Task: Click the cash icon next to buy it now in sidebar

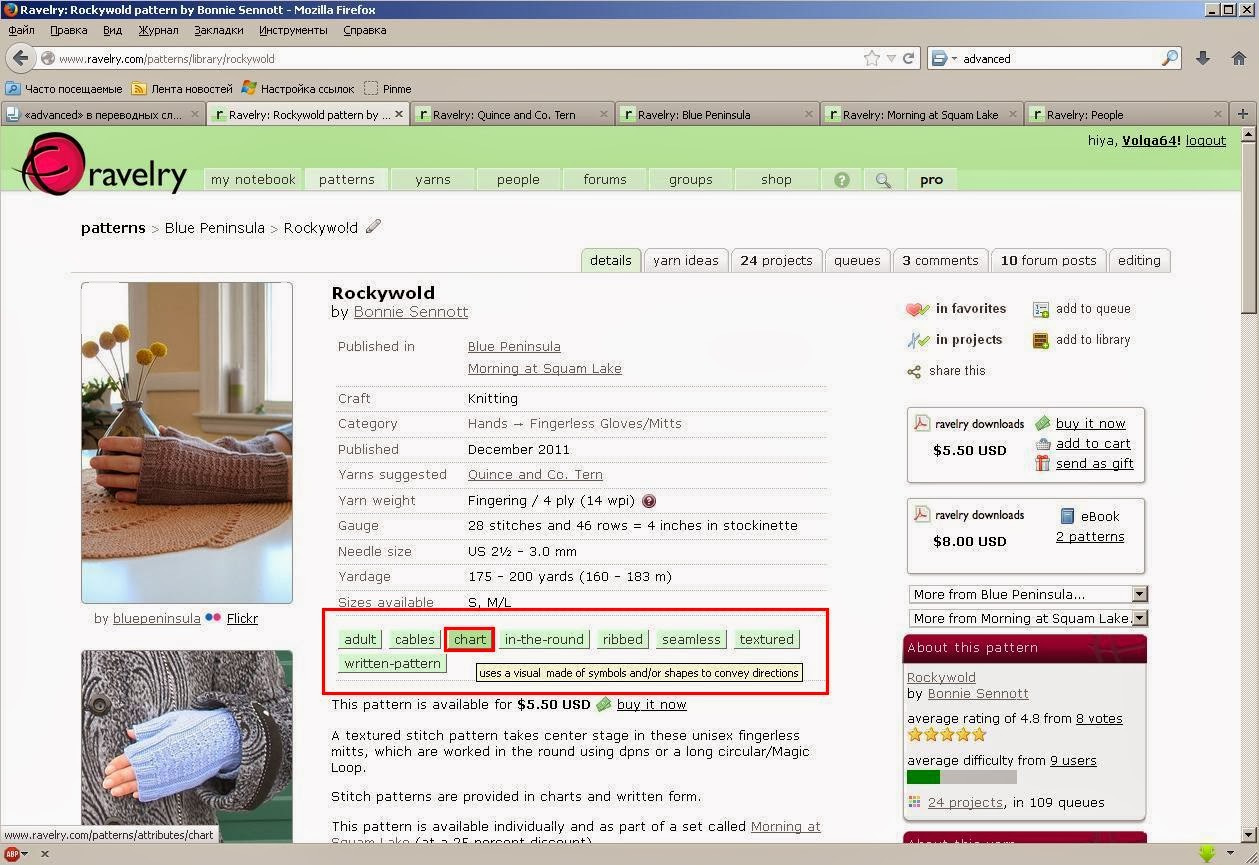Action: pyautogui.click(x=1043, y=423)
